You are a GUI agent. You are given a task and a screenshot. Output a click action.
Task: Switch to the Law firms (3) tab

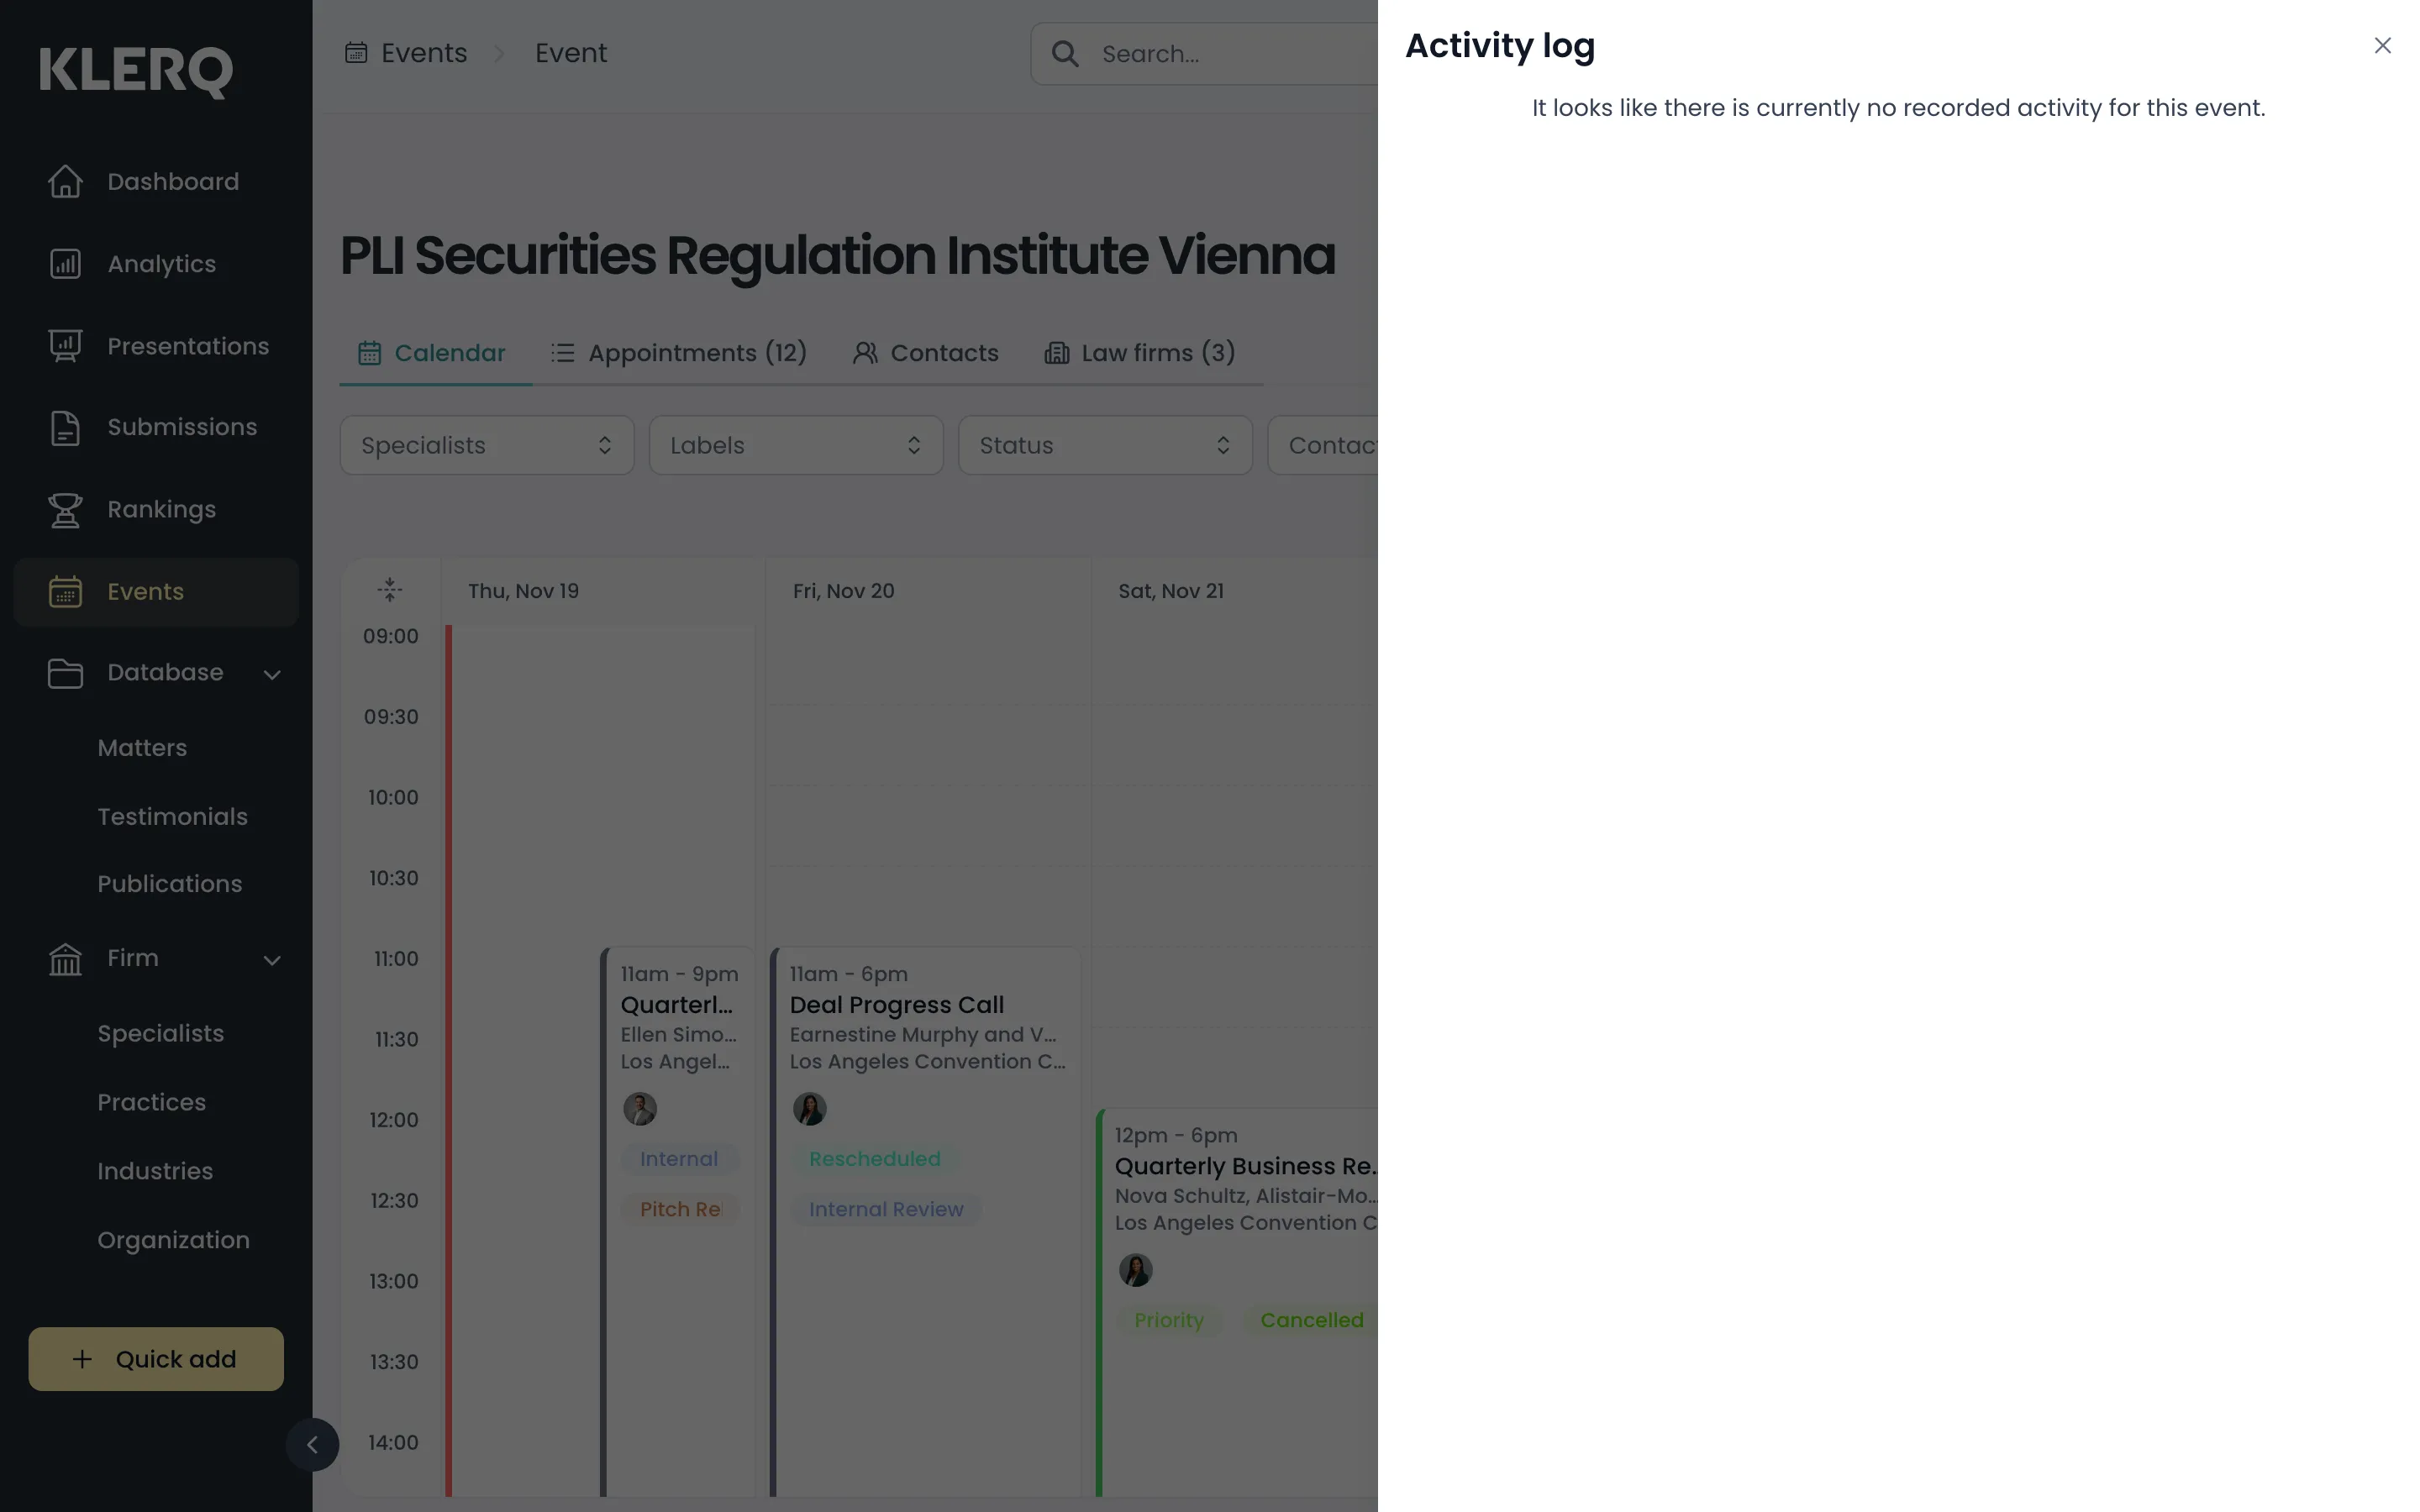pos(1139,353)
